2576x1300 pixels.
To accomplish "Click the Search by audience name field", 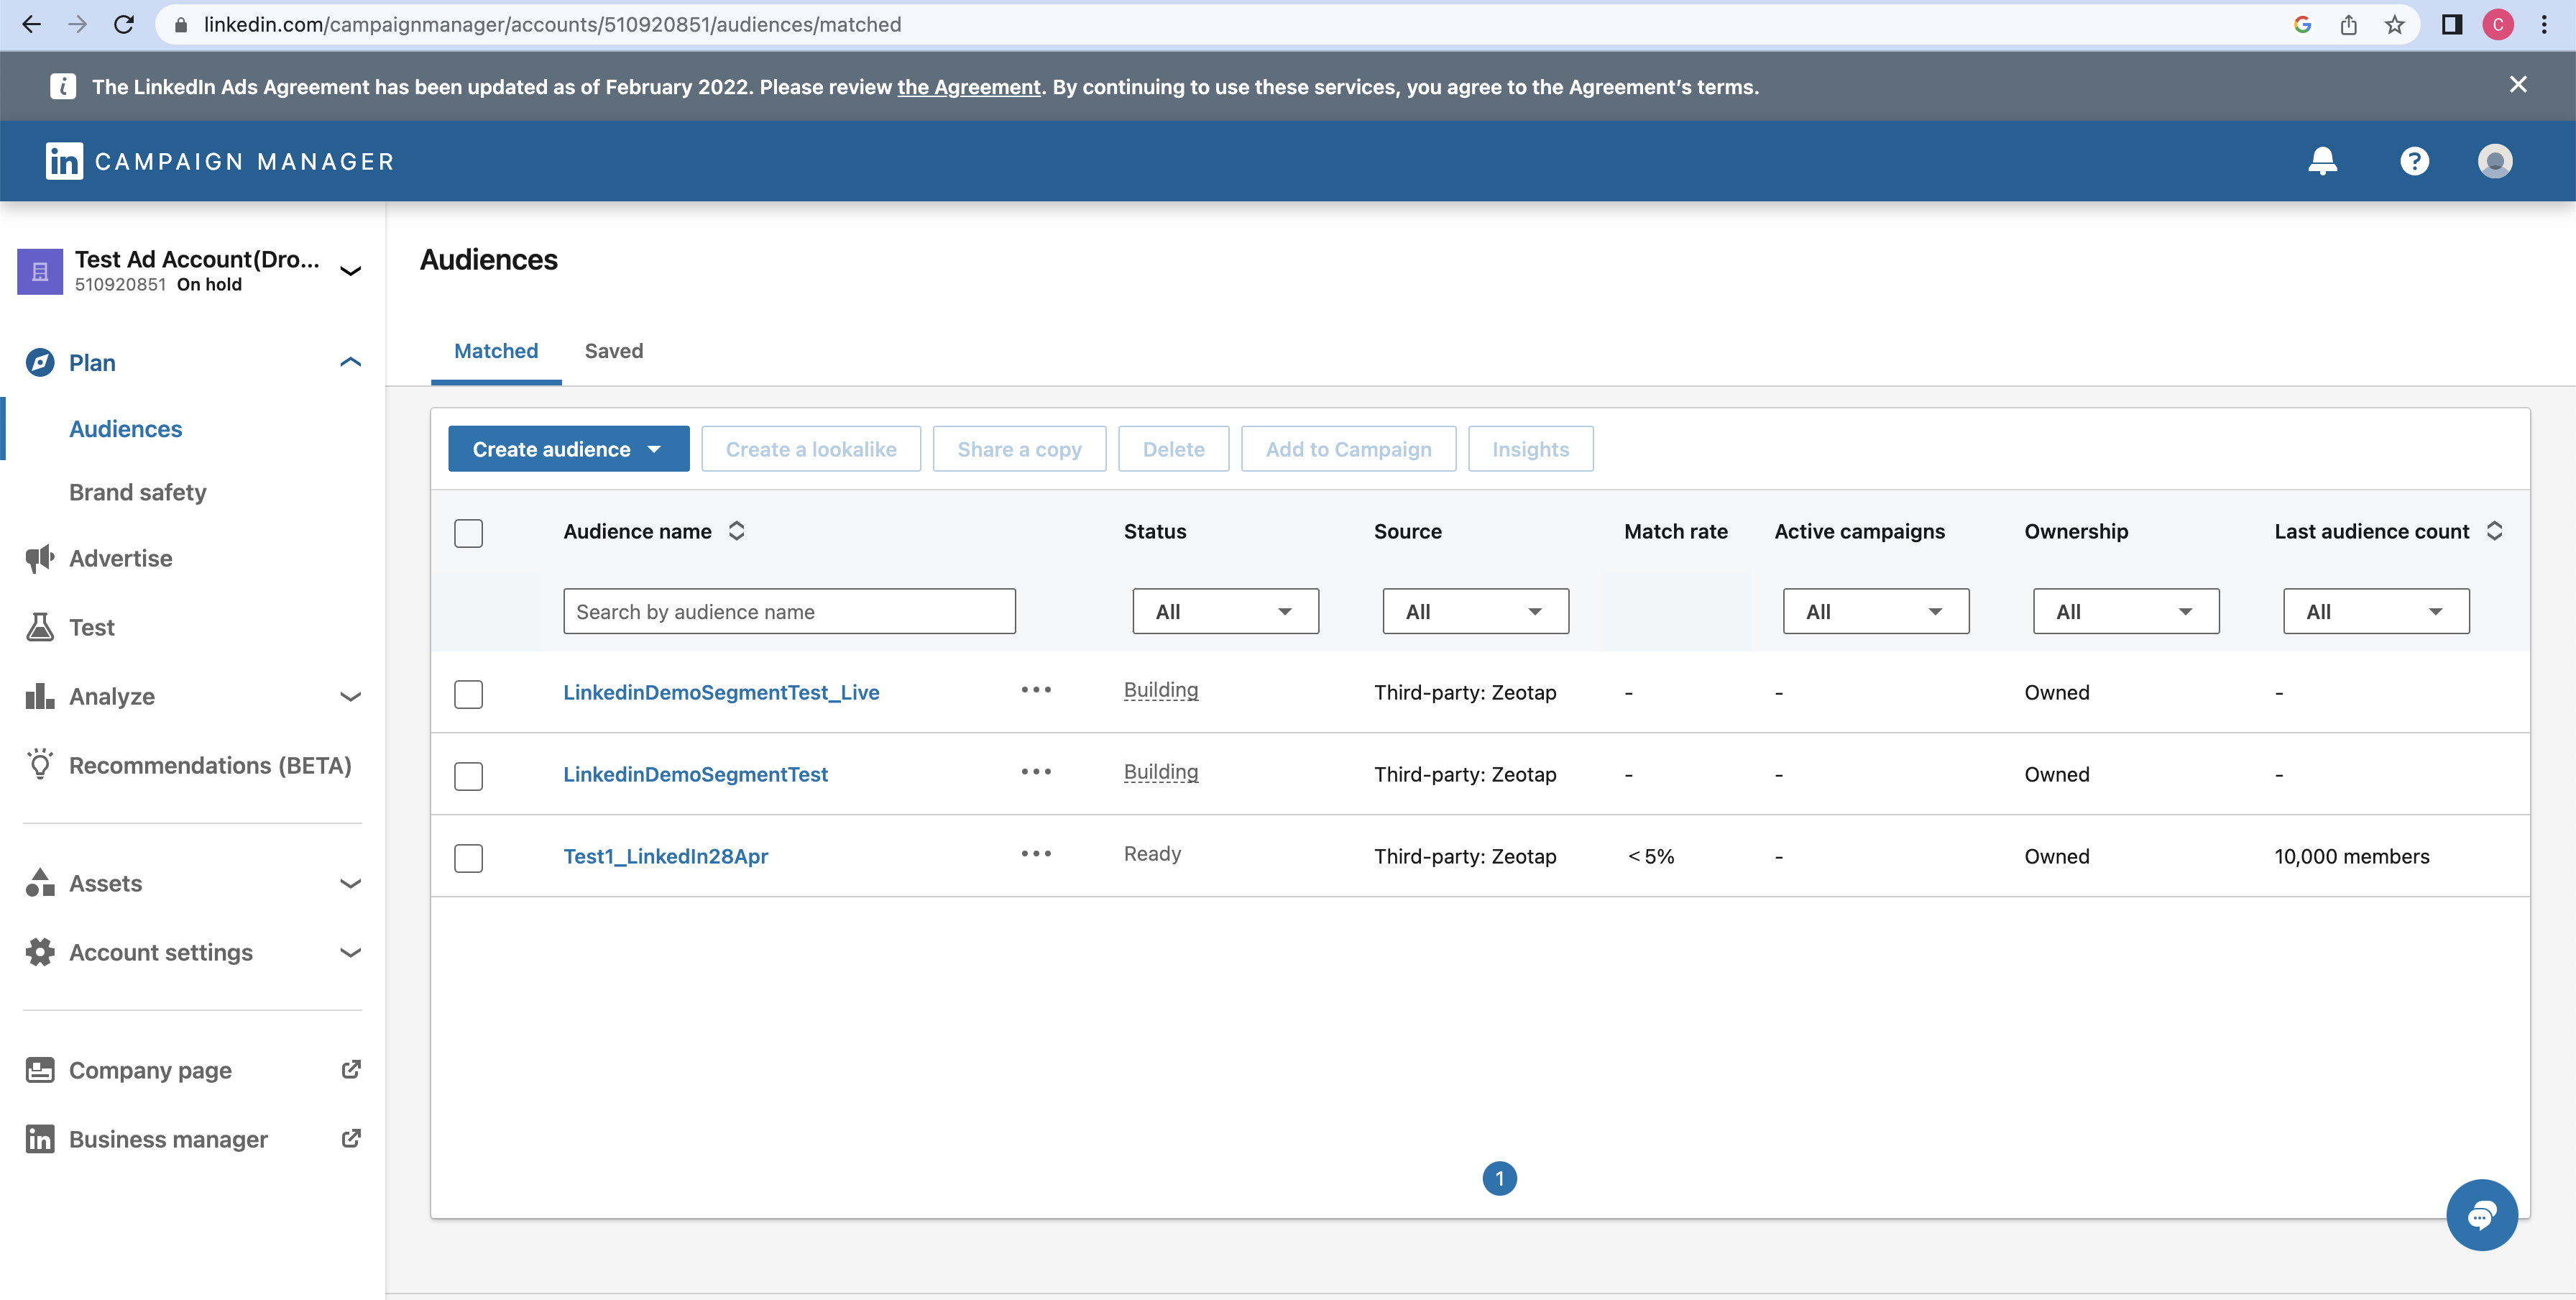I will click(789, 611).
